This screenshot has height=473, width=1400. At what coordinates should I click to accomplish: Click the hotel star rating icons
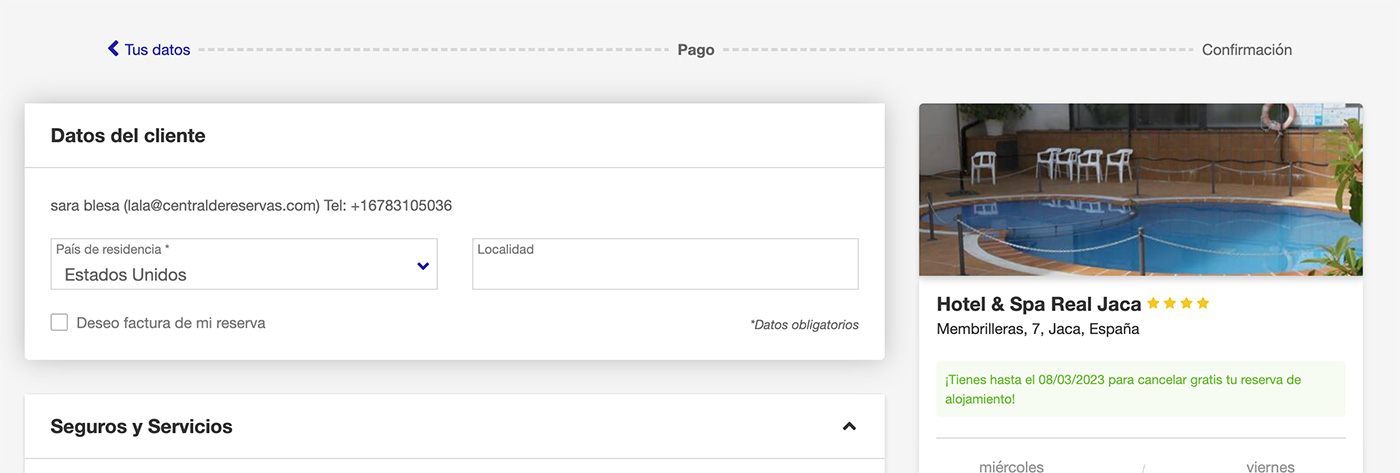[1178, 303]
